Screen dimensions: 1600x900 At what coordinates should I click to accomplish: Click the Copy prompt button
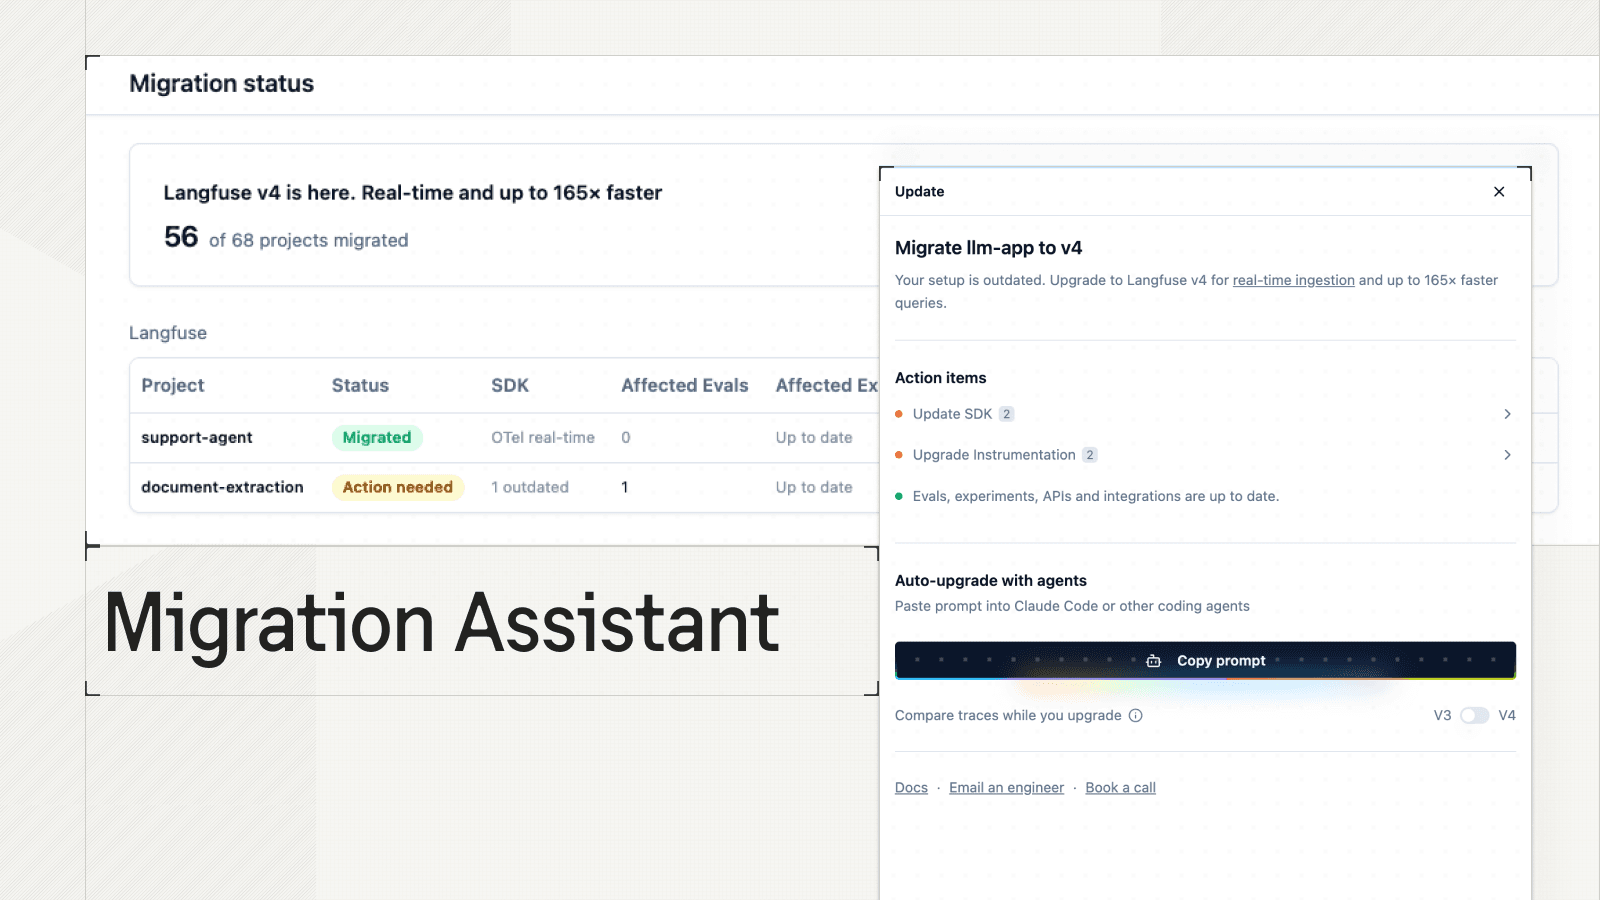1205,660
